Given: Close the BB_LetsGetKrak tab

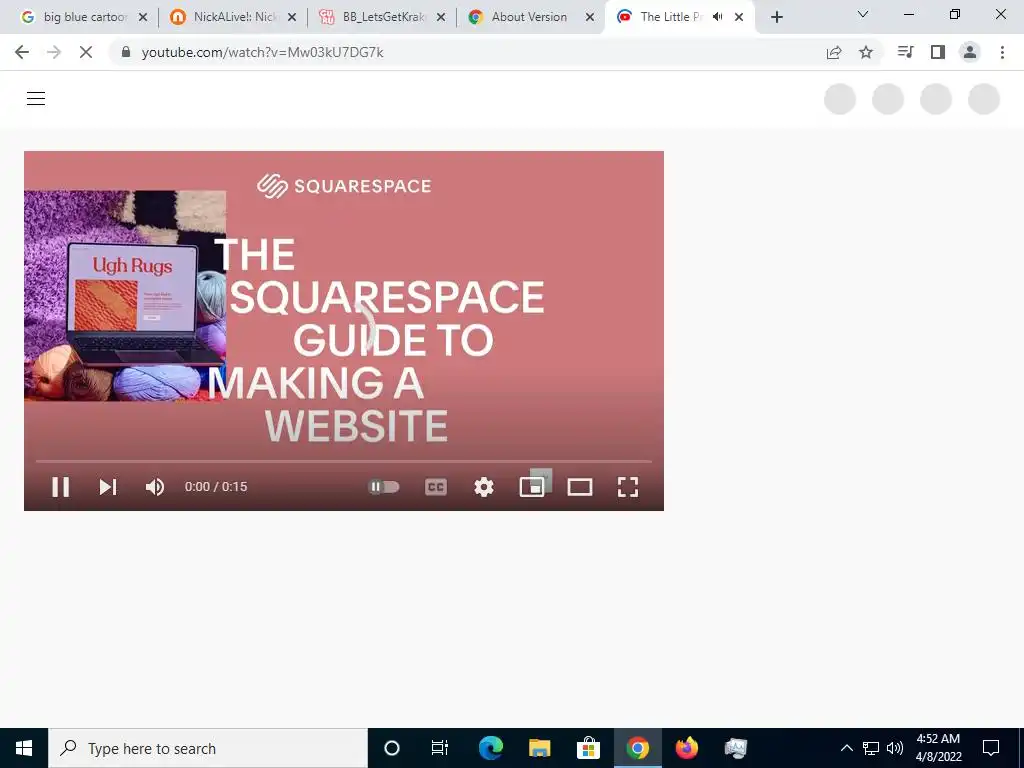Looking at the screenshot, I should coord(441,18).
